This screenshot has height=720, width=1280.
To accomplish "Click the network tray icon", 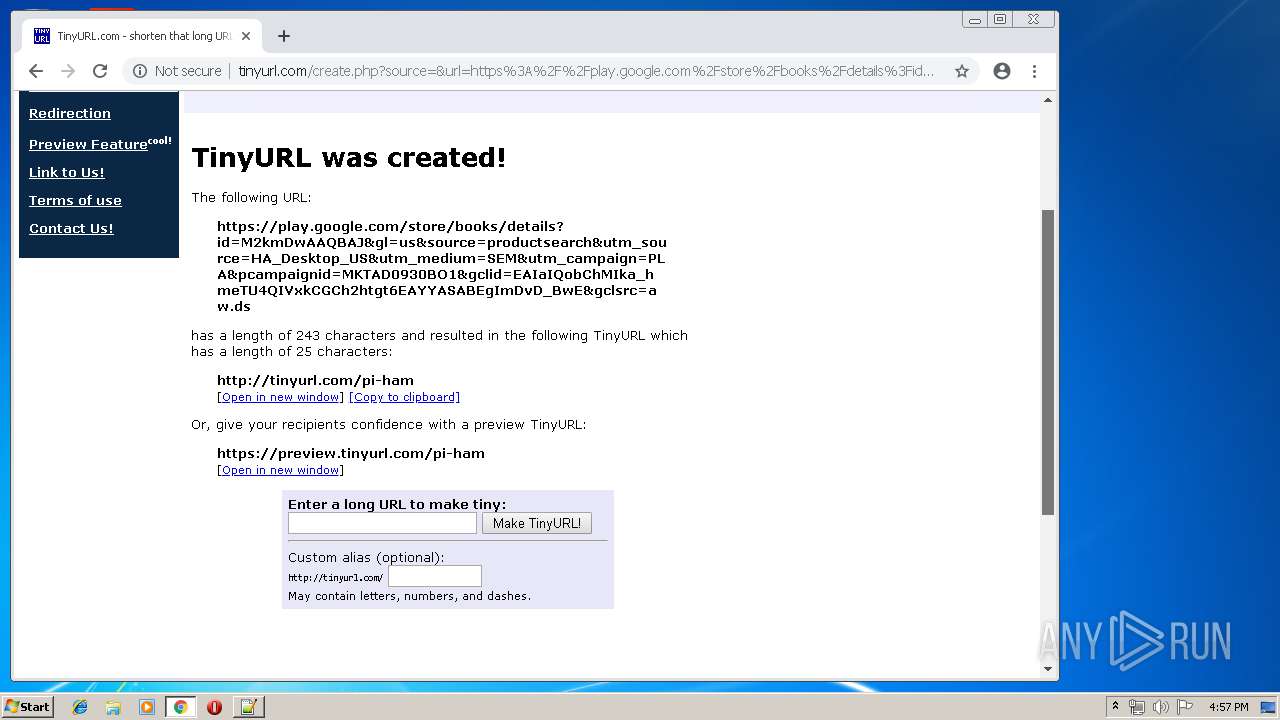I will click(1137, 707).
